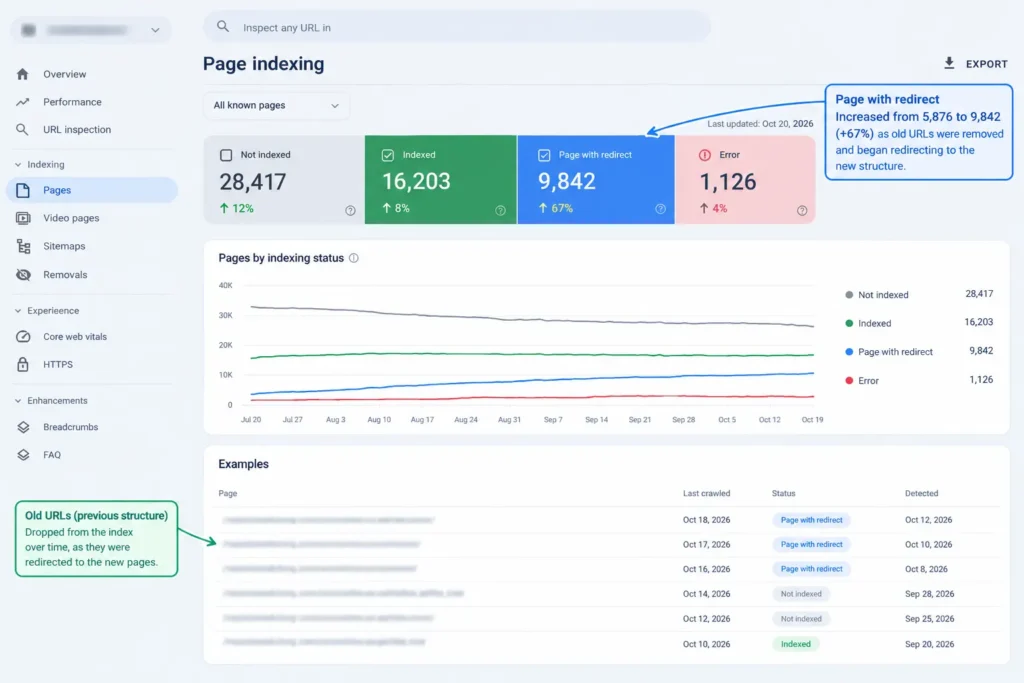Viewport: 1024px width, 683px height.
Task: Click info icon beside Pages by indexing status
Action: (x=353, y=258)
